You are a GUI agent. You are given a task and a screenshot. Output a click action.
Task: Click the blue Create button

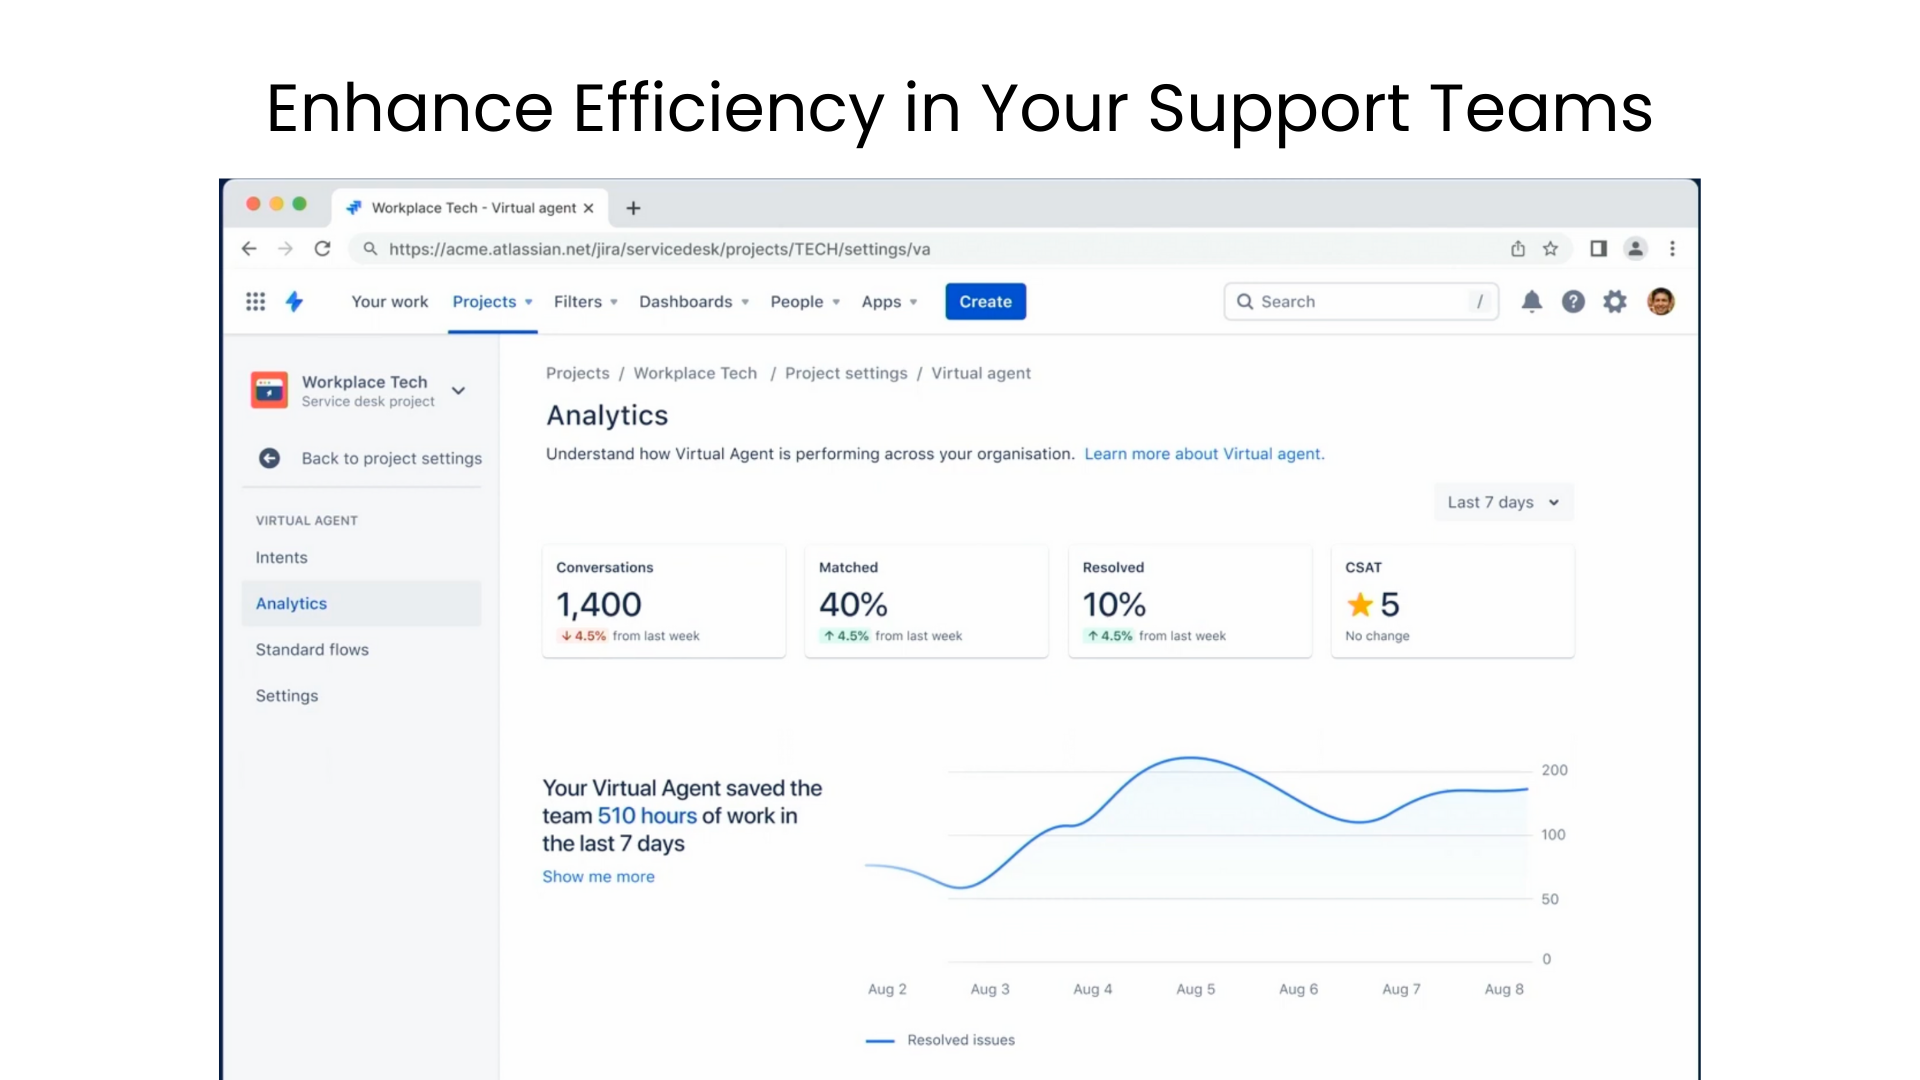coord(985,301)
